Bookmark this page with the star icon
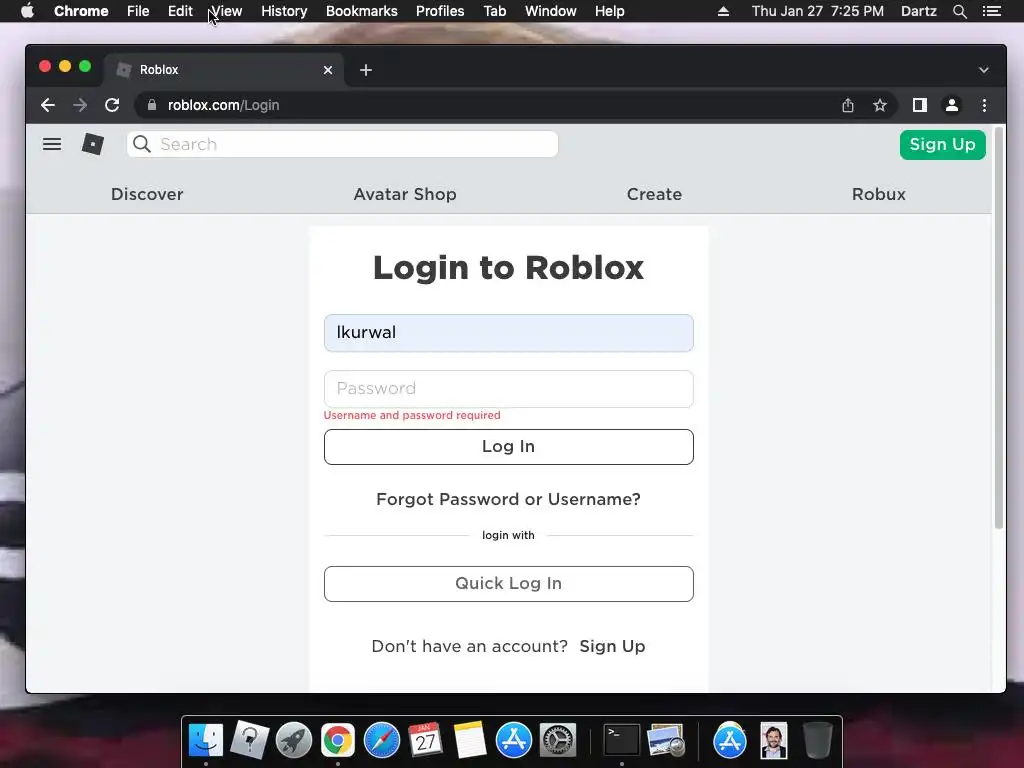Image resolution: width=1024 pixels, height=768 pixels. (x=880, y=105)
